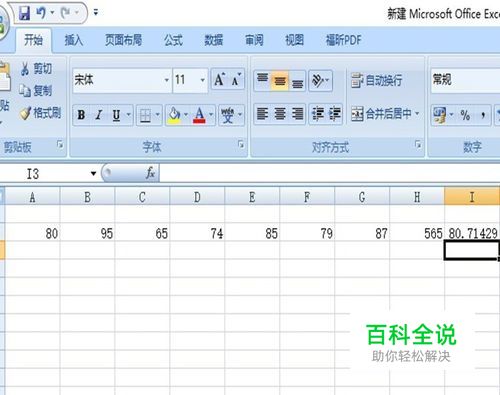Click the fx insert function icon

tap(150, 173)
